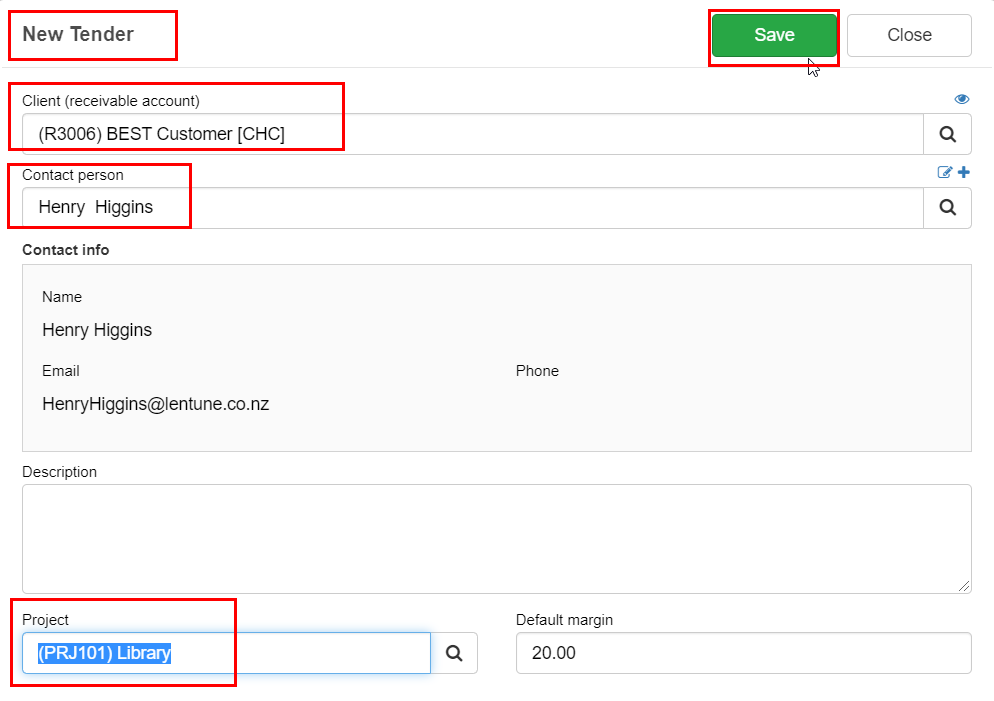Click the New Tender heading
994x701 pixels.
[x=78, y=34]
